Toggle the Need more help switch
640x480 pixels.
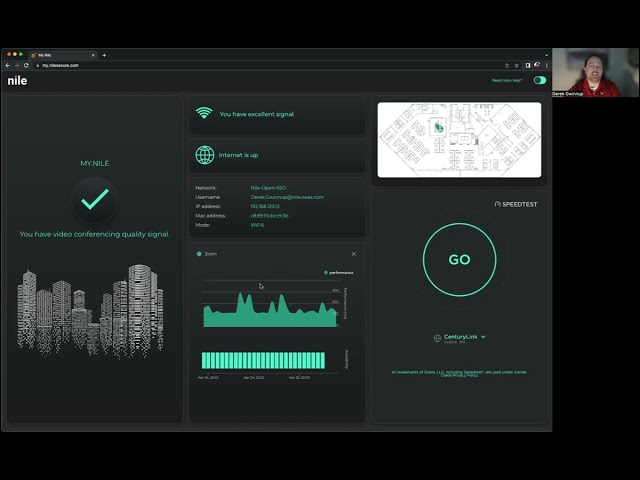coord(540,80)
